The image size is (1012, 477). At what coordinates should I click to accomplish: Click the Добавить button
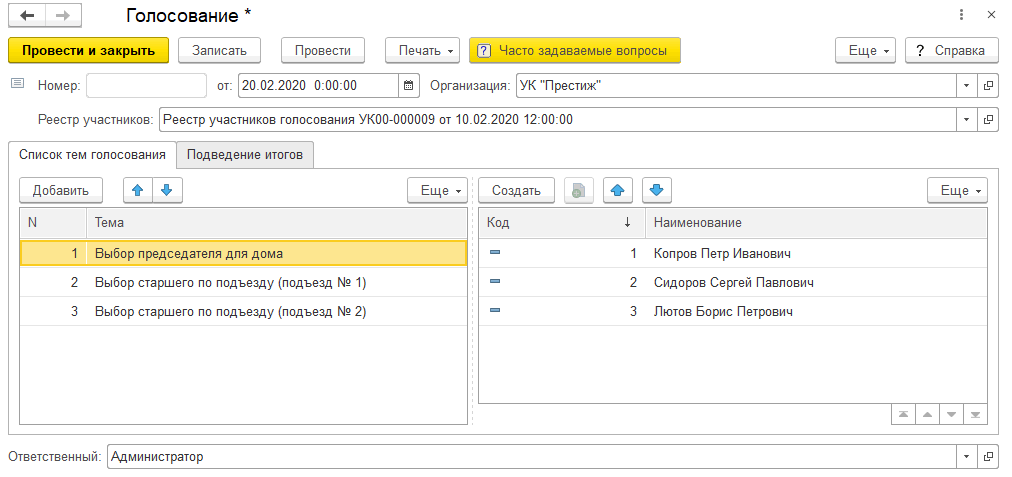(61, 190)
